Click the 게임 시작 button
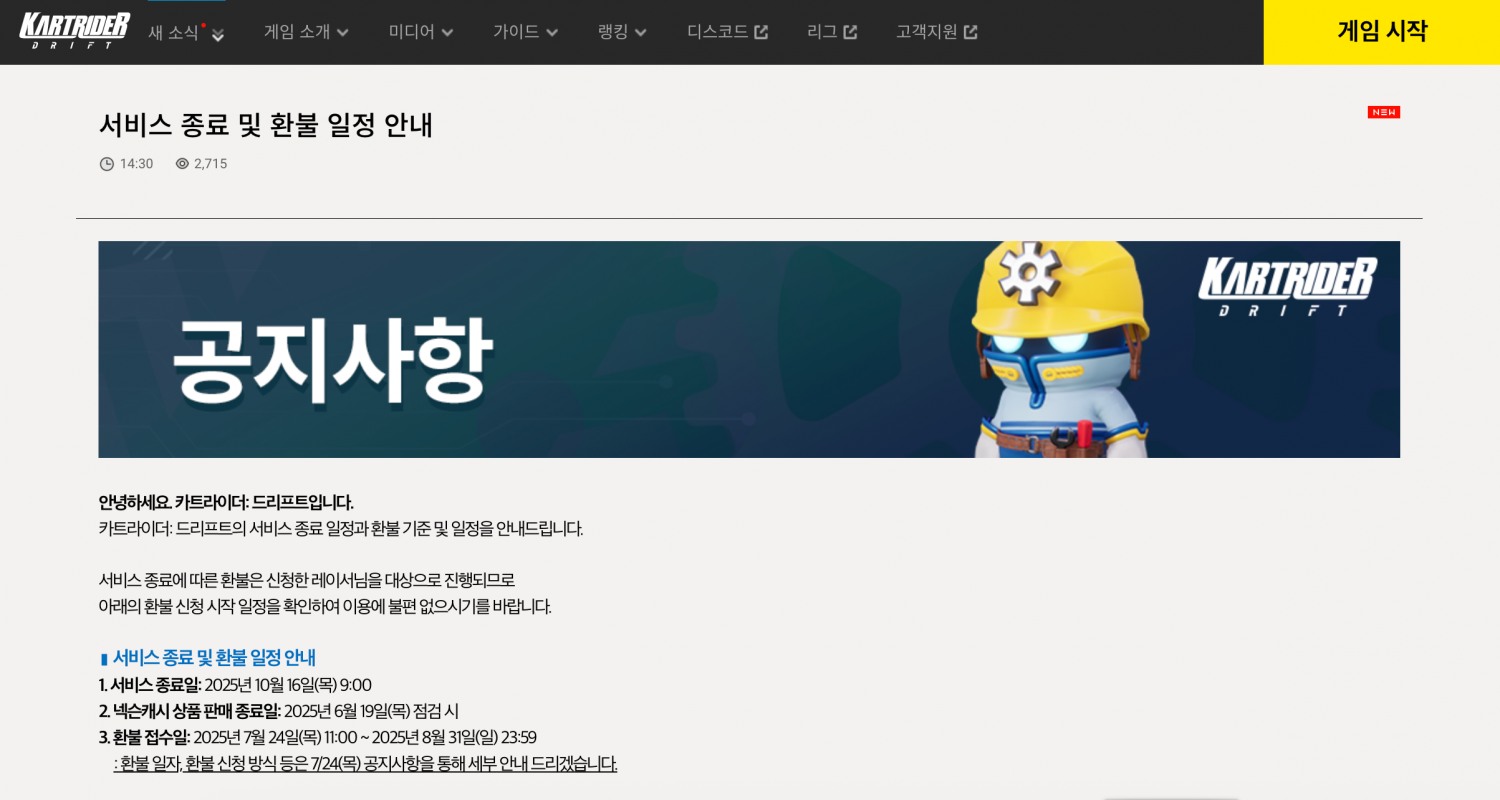This screenshot has height=800, width=1500. pyautogui.click(x=1383, y=31)
